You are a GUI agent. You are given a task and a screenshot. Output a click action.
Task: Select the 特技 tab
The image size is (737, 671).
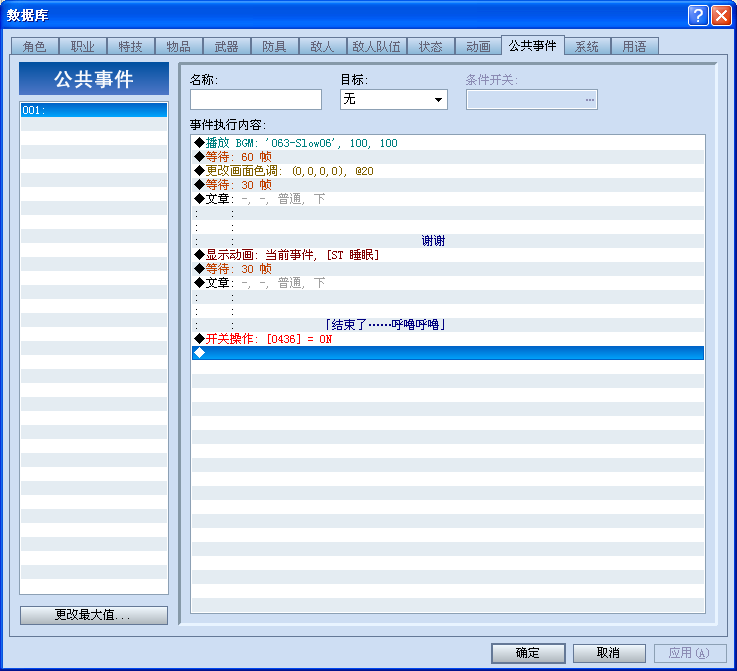[x=131, y=46]
